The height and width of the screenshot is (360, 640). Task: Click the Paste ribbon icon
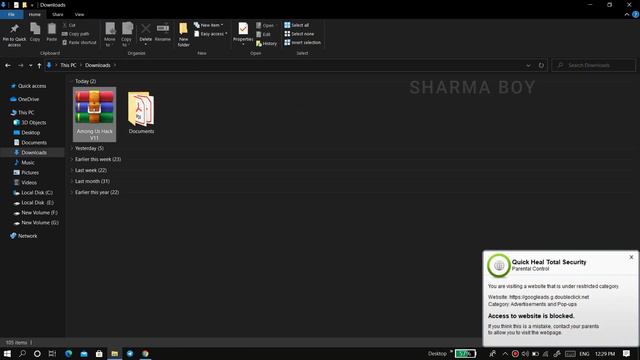51,32
